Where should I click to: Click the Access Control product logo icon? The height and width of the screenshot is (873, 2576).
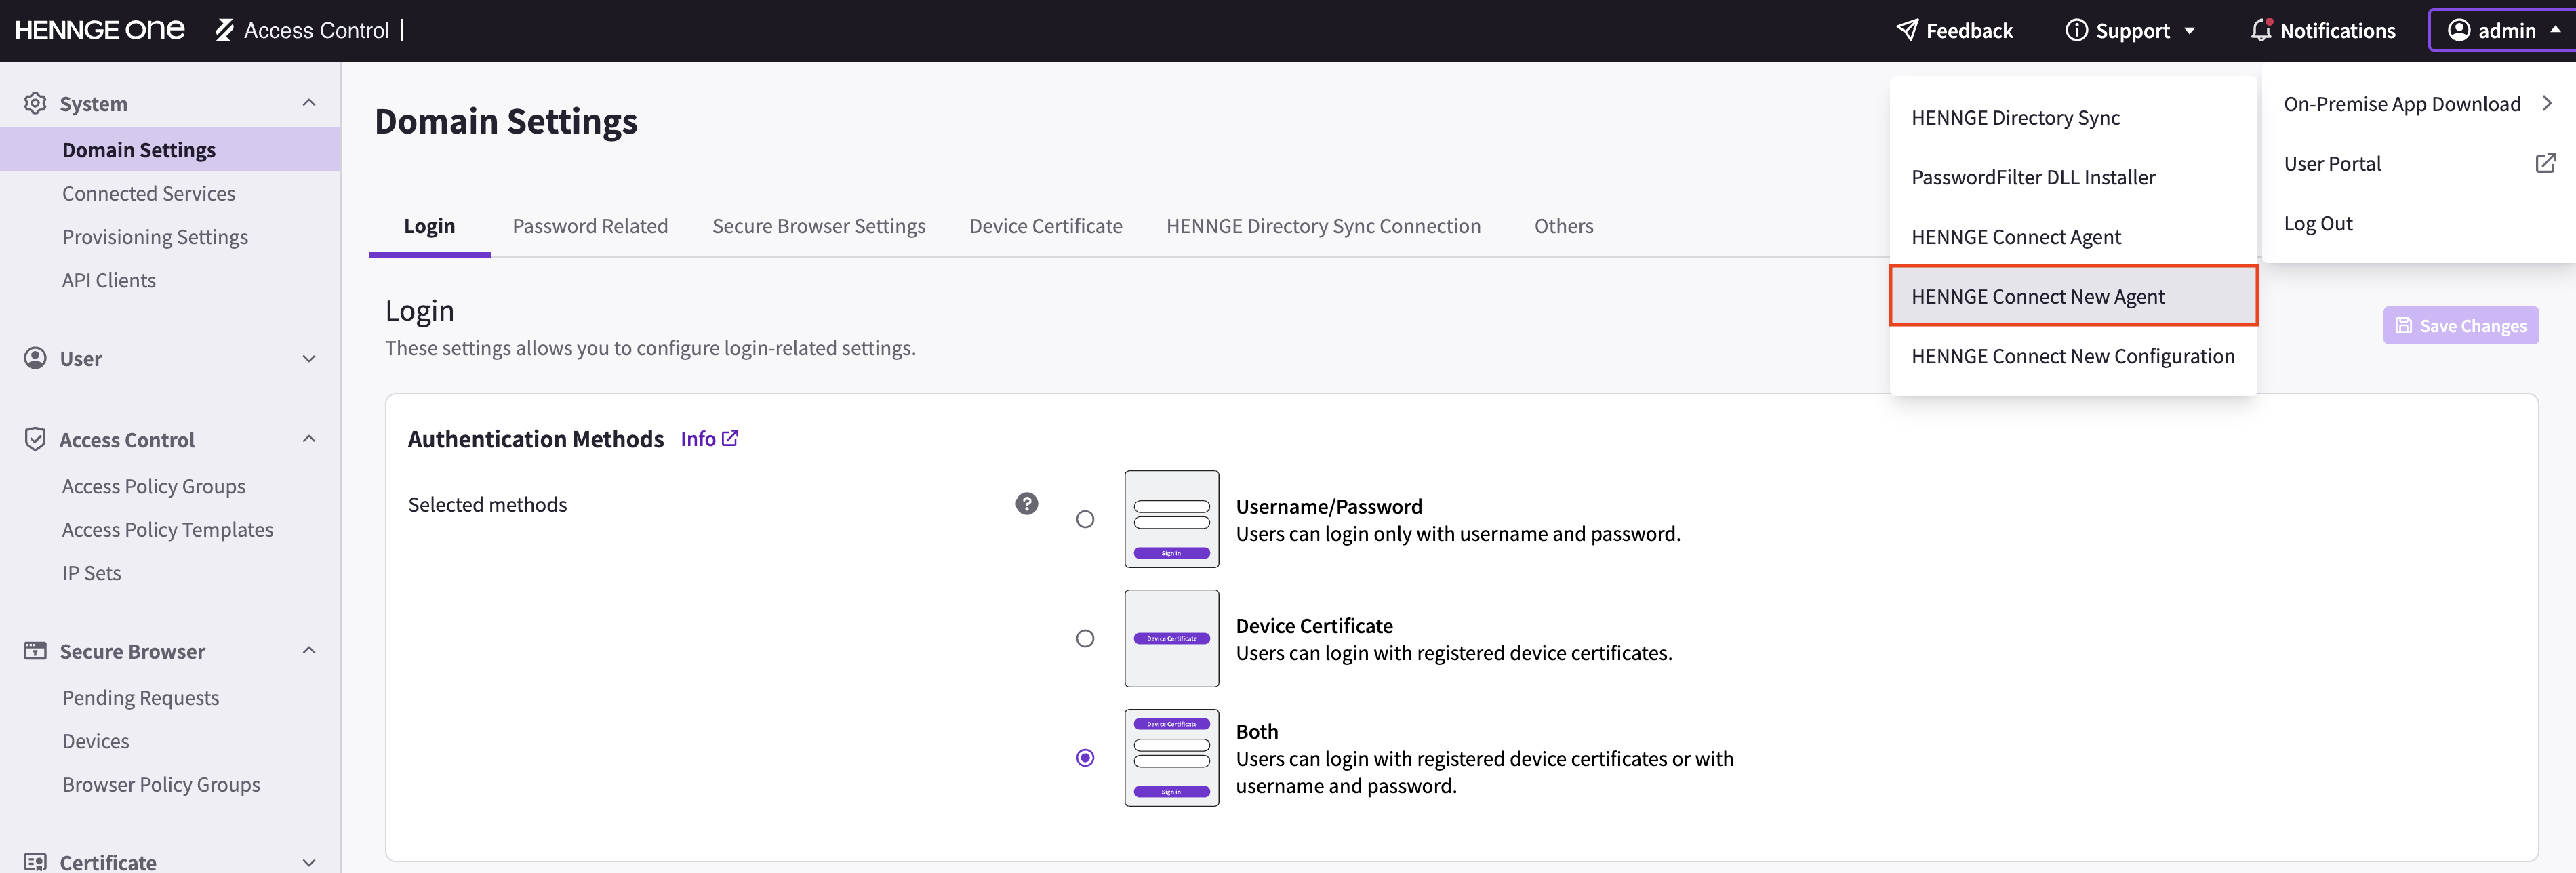tap(225, 30)
